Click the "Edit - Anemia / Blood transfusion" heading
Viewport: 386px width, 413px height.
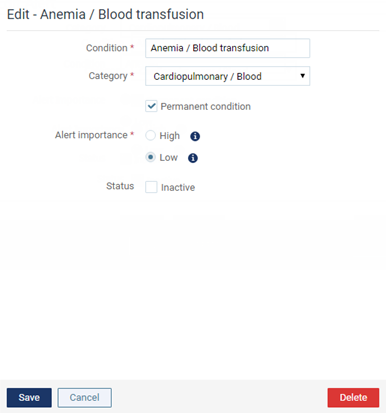pyautogui.click(x=105, y=14)
